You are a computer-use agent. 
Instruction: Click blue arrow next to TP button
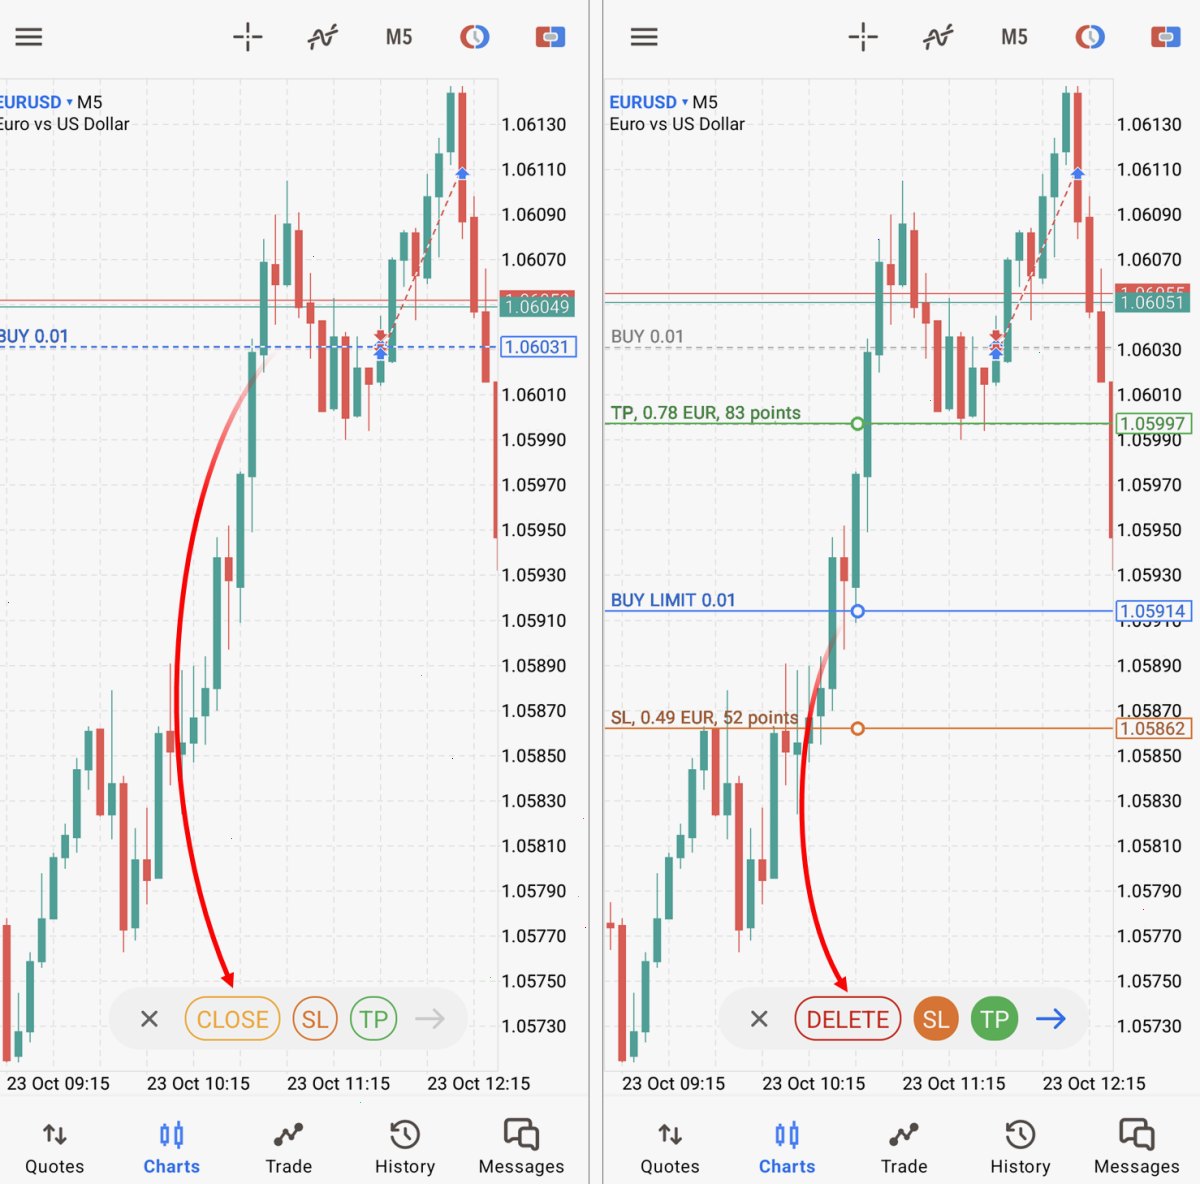coord(1051,1019)
